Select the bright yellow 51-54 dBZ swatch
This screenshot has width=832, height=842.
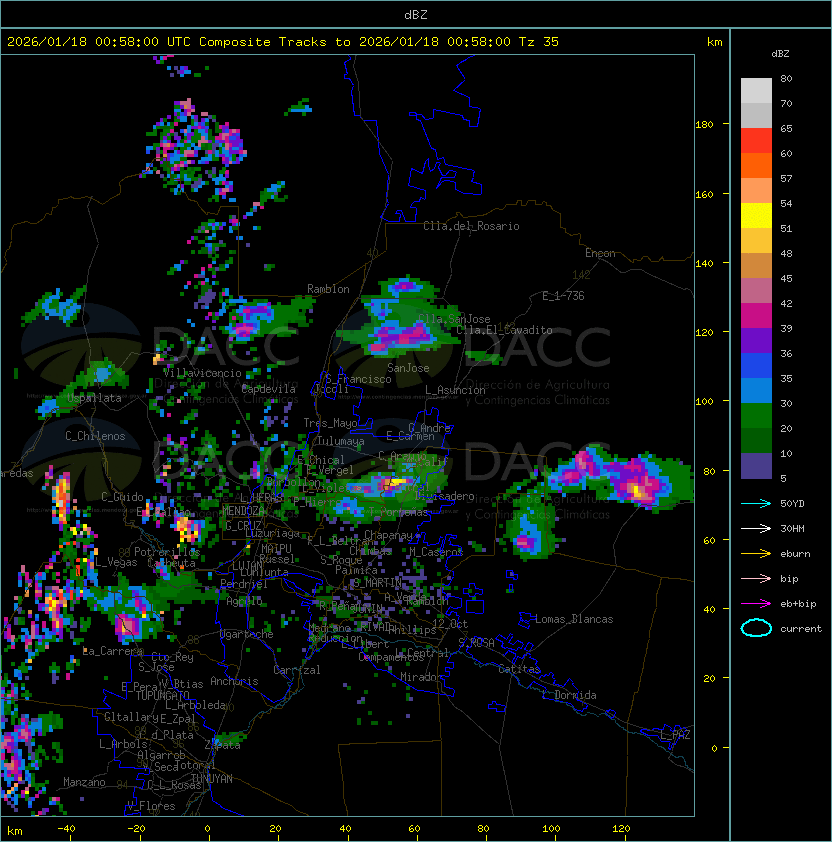click(x=756, y=215)
